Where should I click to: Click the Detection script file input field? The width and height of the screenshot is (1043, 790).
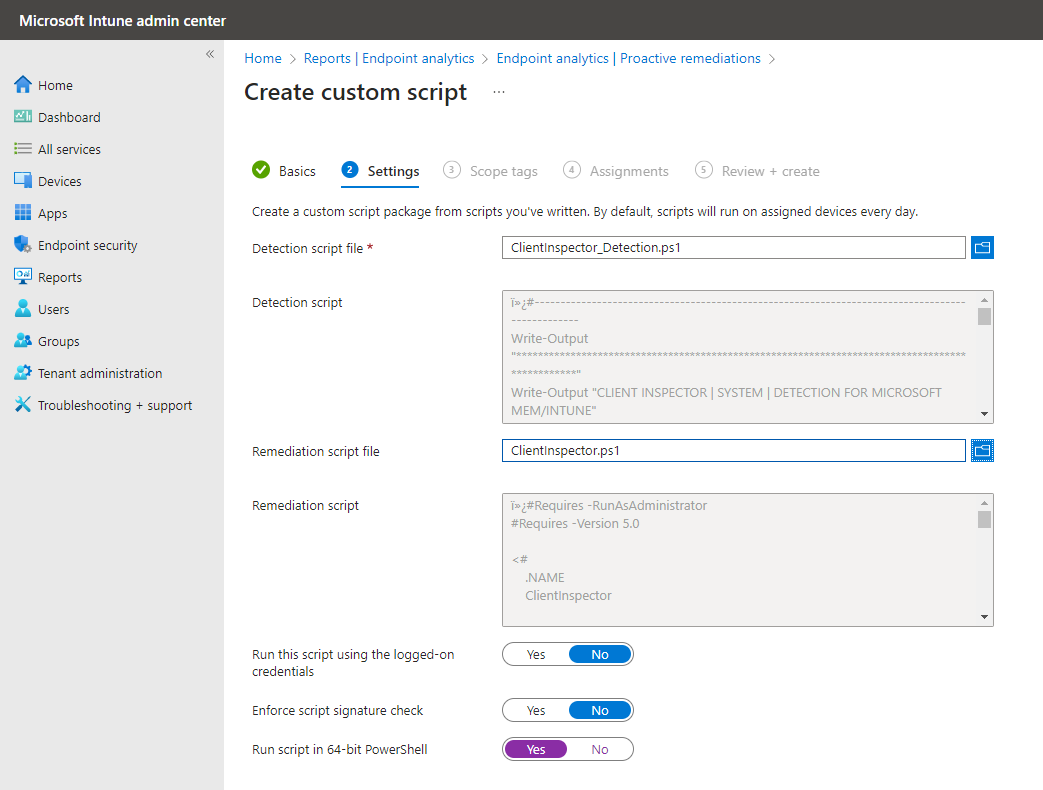(734, 247)
